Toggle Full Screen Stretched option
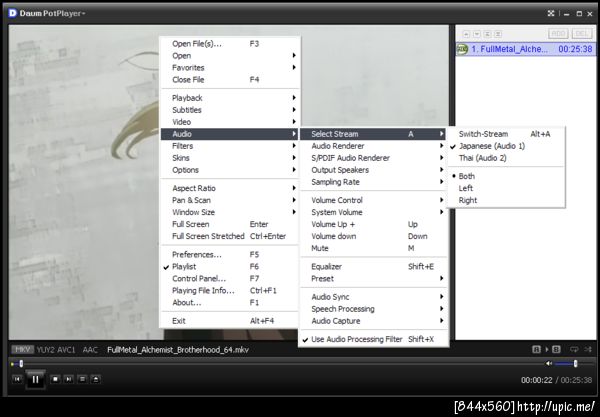 [x=230, y=236]
